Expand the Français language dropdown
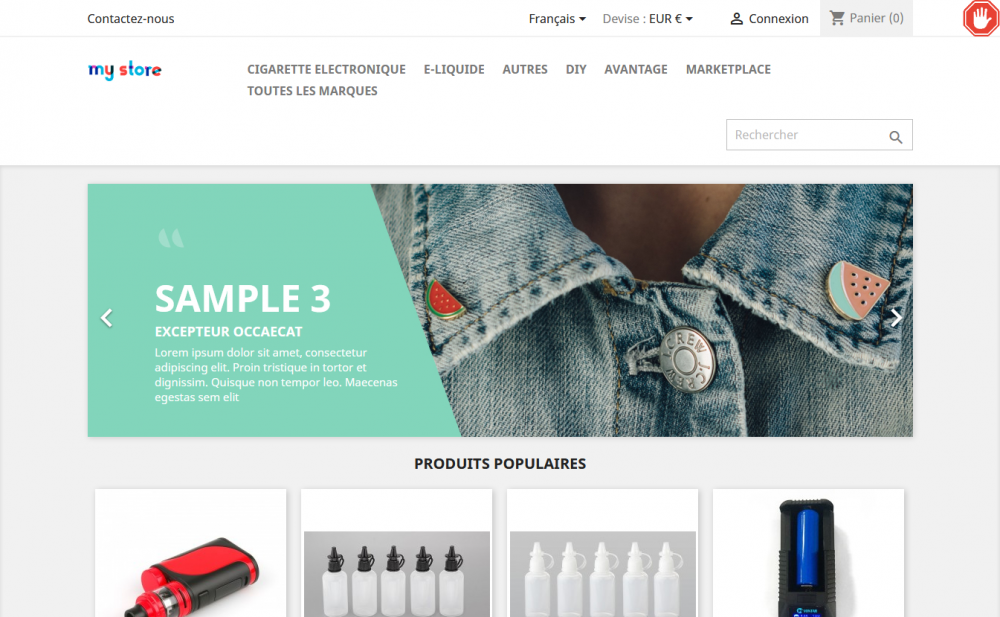The image size is (1000, 617). [557, 19]
